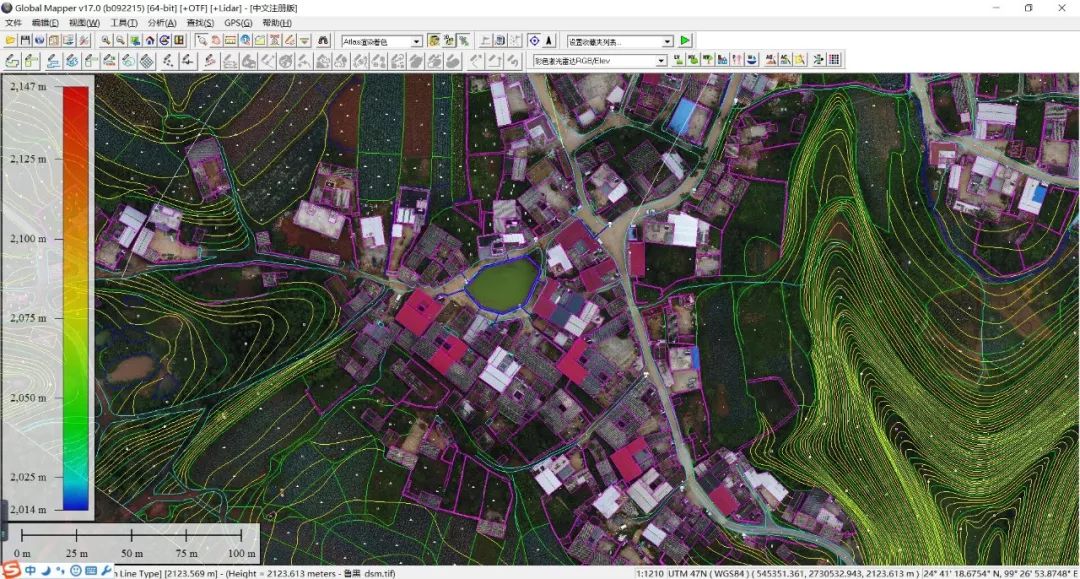Select the Zoom In magnifier tool
The image size is (1080, 579).
105,41
